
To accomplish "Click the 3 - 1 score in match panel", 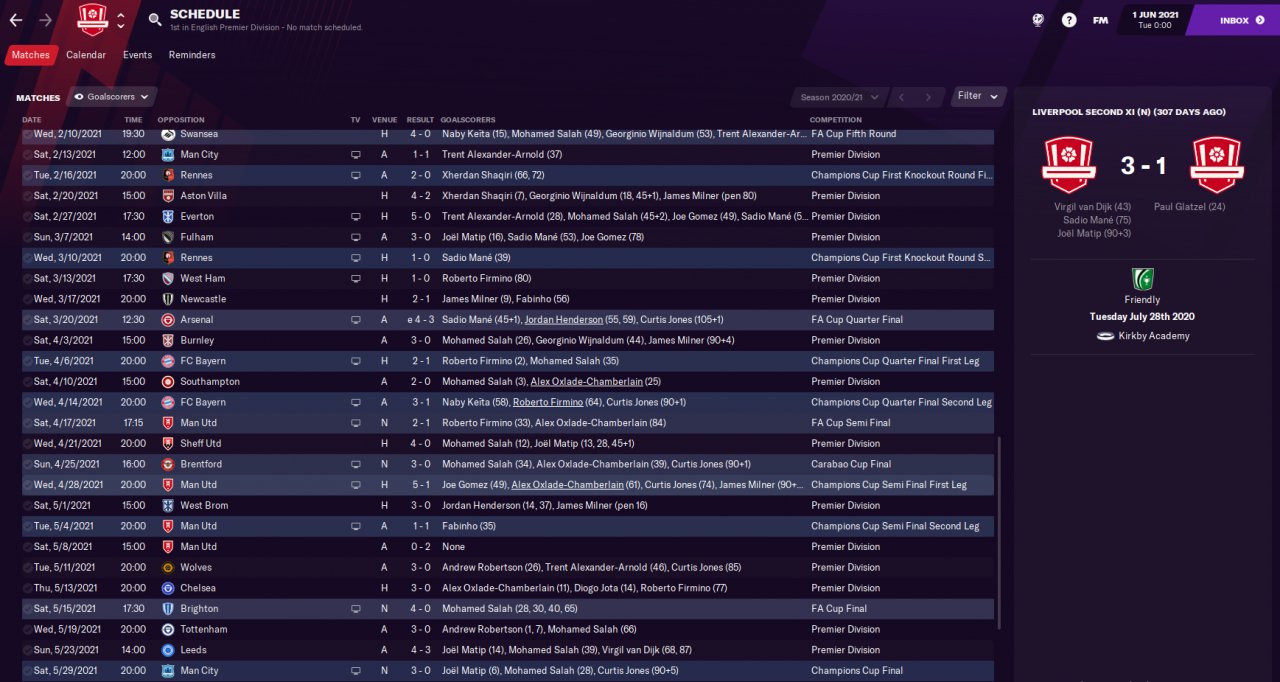I will tap(1141, 165).
